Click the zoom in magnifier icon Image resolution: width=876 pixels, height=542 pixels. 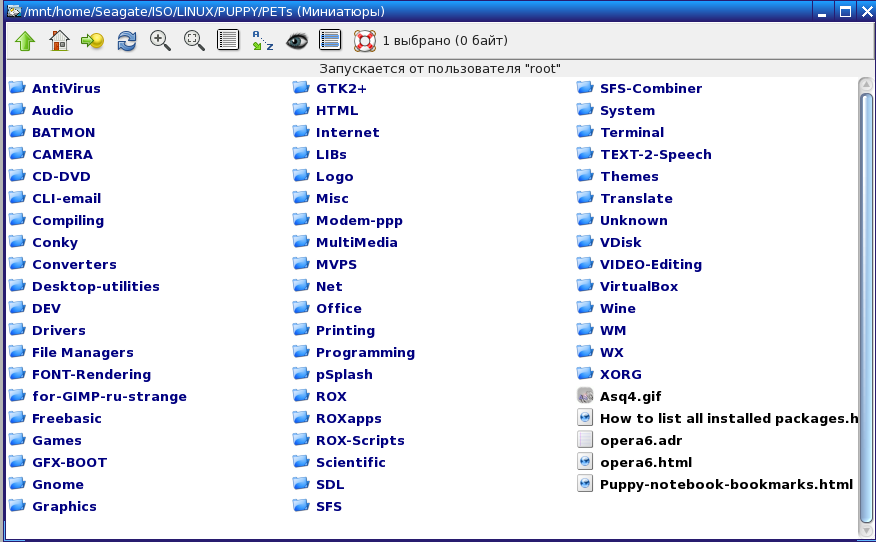pyautogui.click(x=160, y=41)
